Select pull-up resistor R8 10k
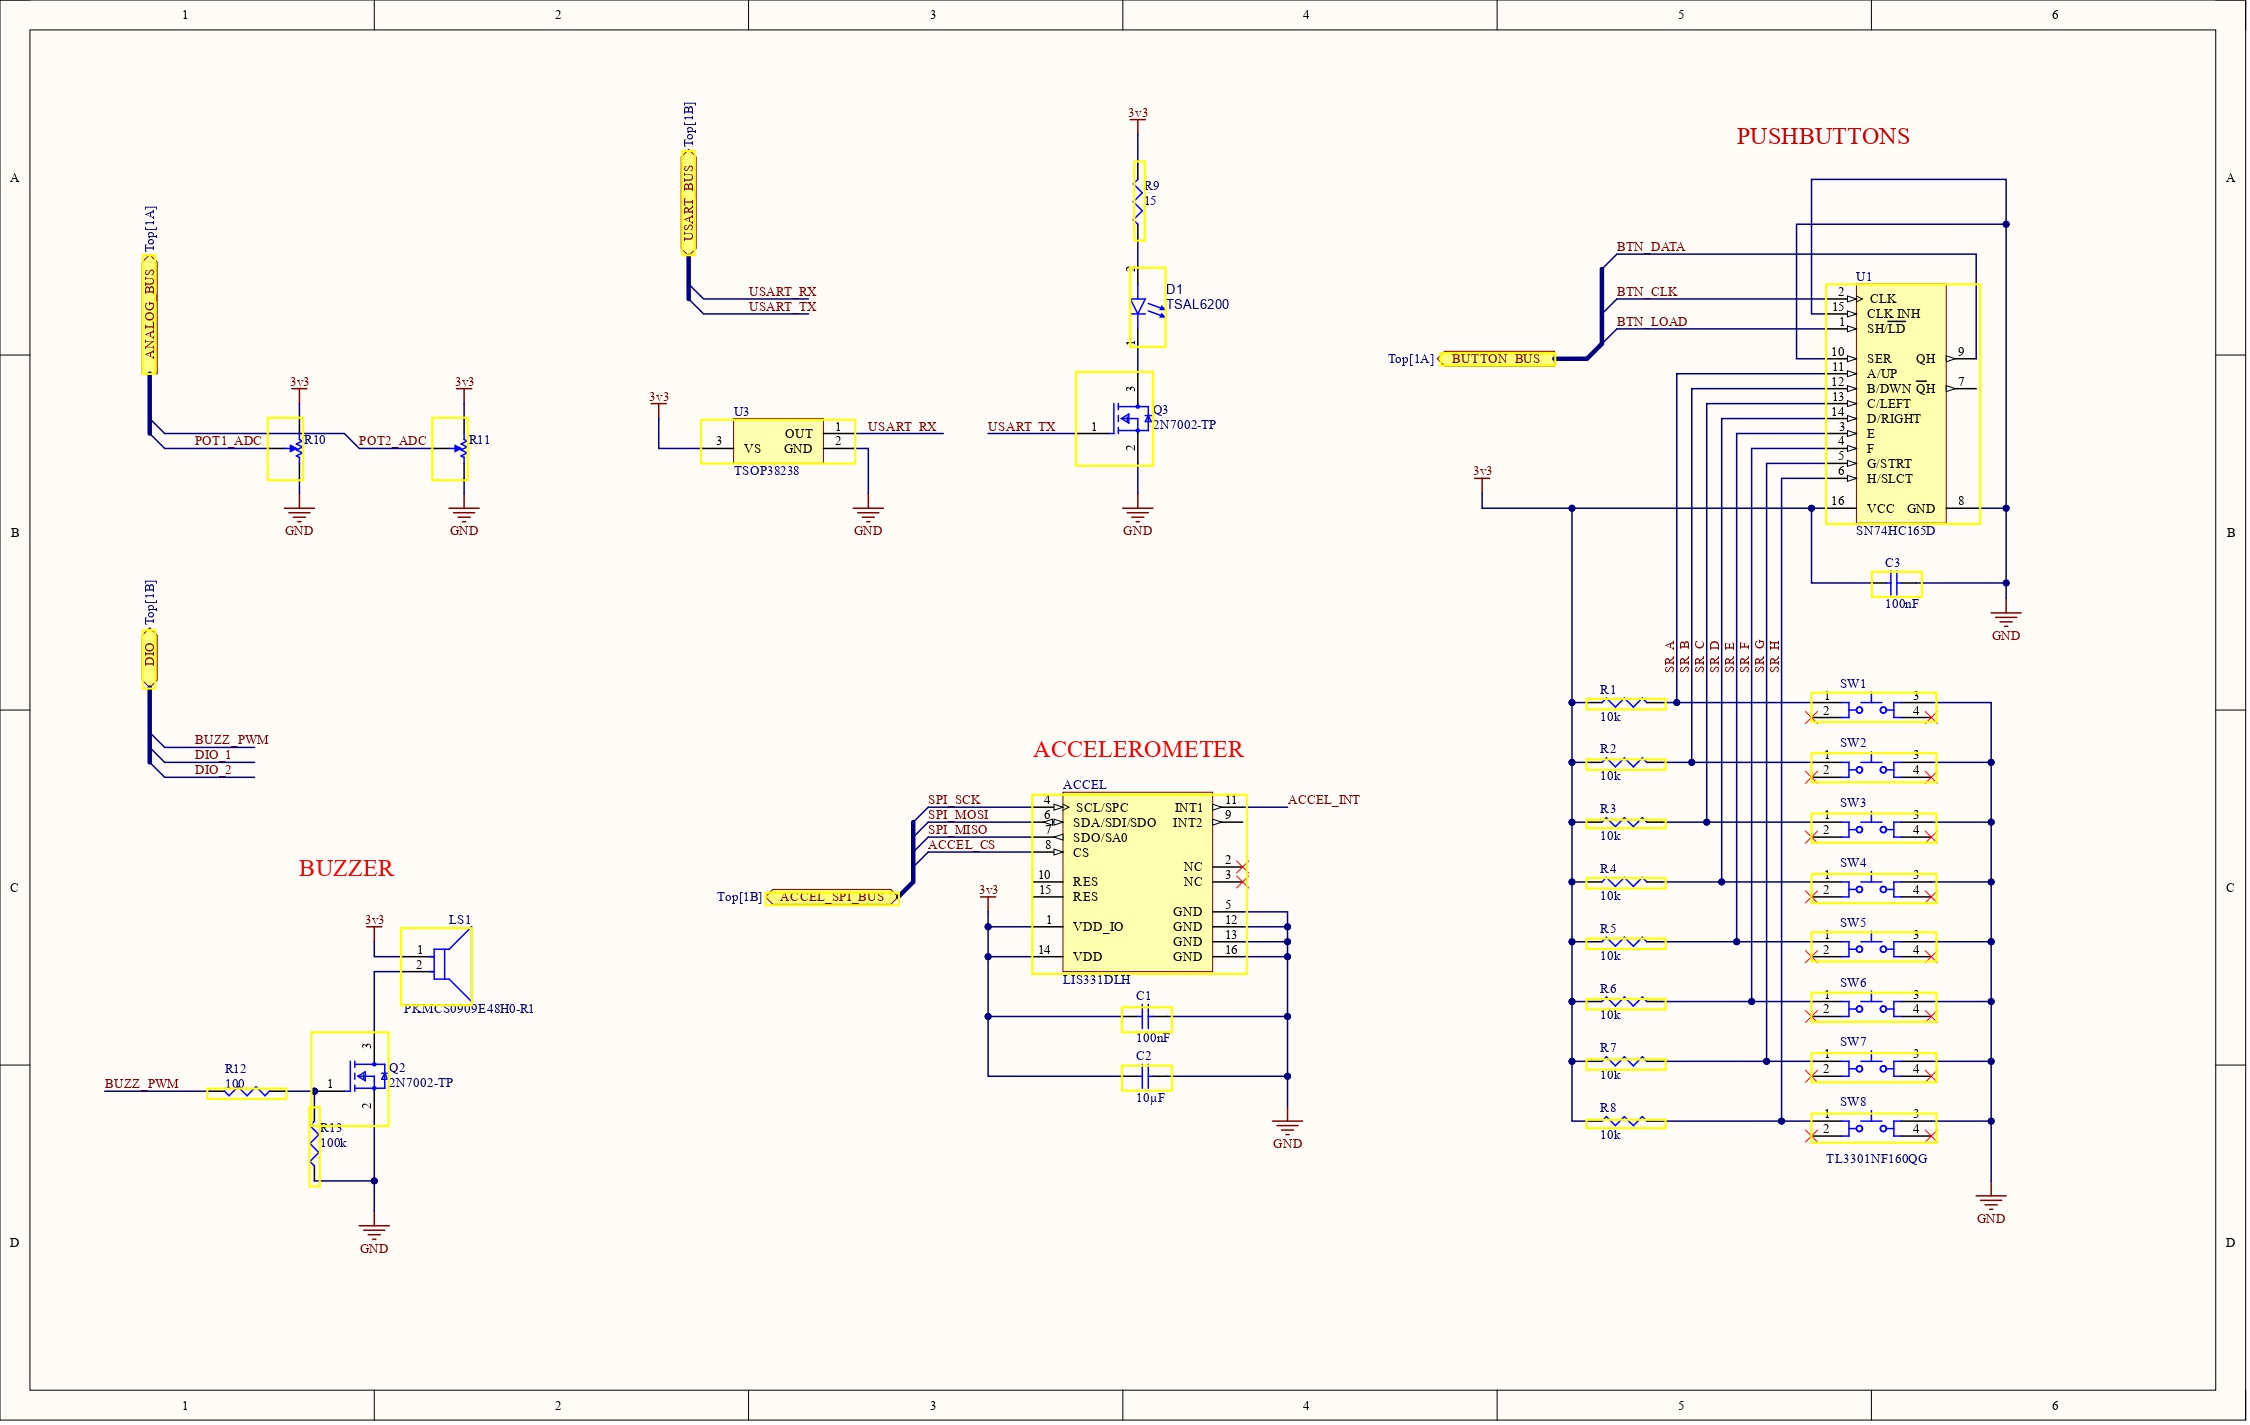This screenshot has width=2250, height=1425. [1626, 1123]
